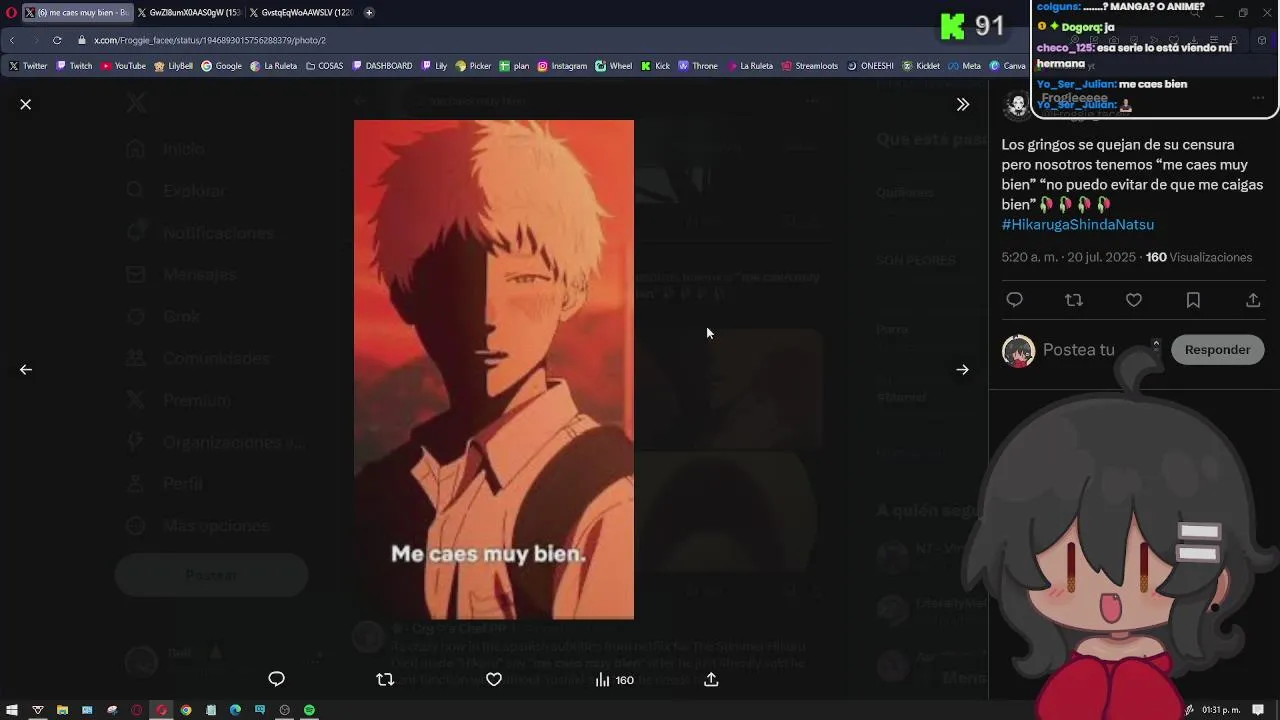Click the site security lock icon

pyautogui.click(x=84, y=40)
